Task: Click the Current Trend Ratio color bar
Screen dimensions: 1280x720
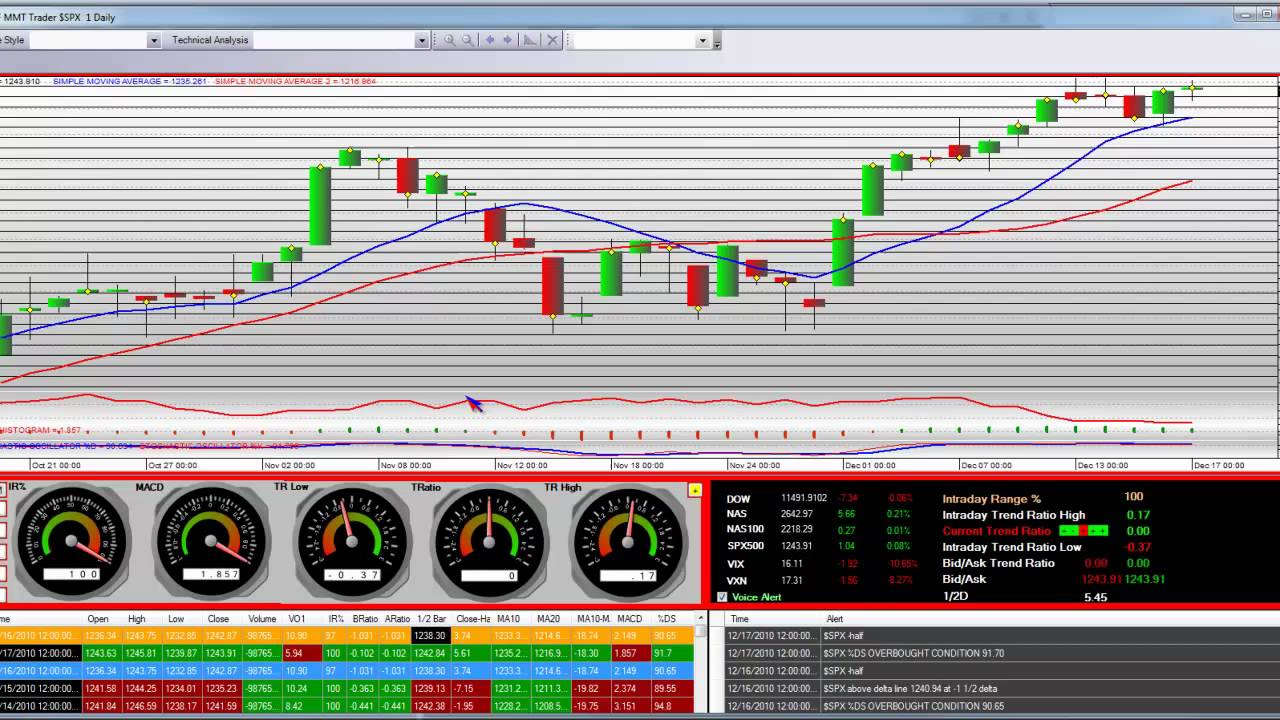Action: click(x=1083, y=531)
